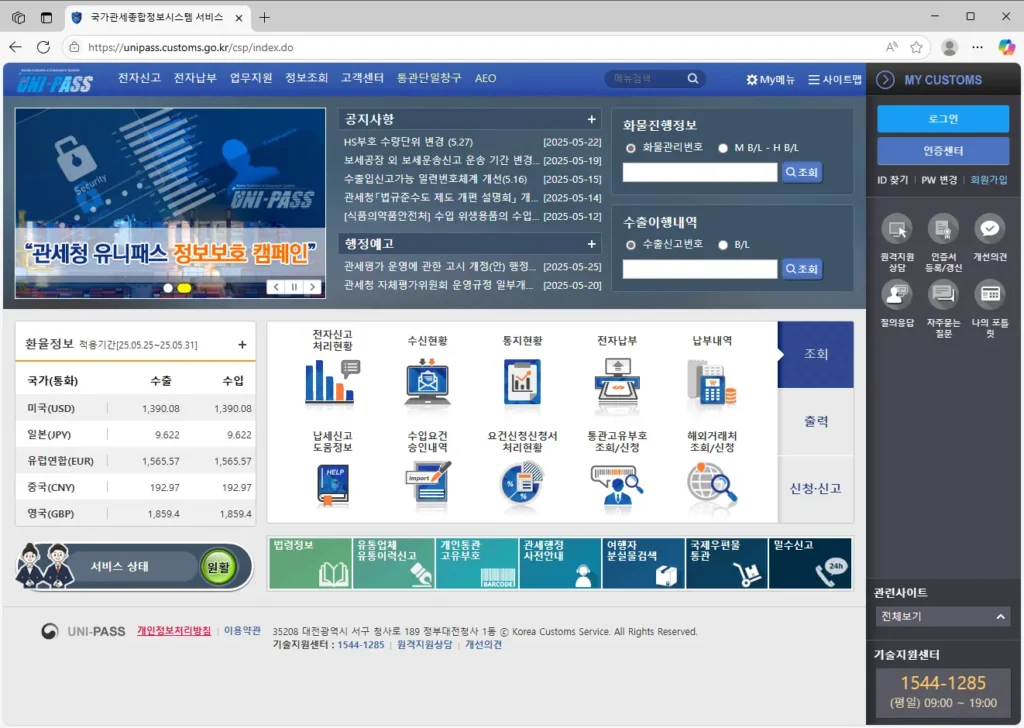Refresh the browser page
The height and width of the screenshot is (728, 1024).
[x=44, y=47]
